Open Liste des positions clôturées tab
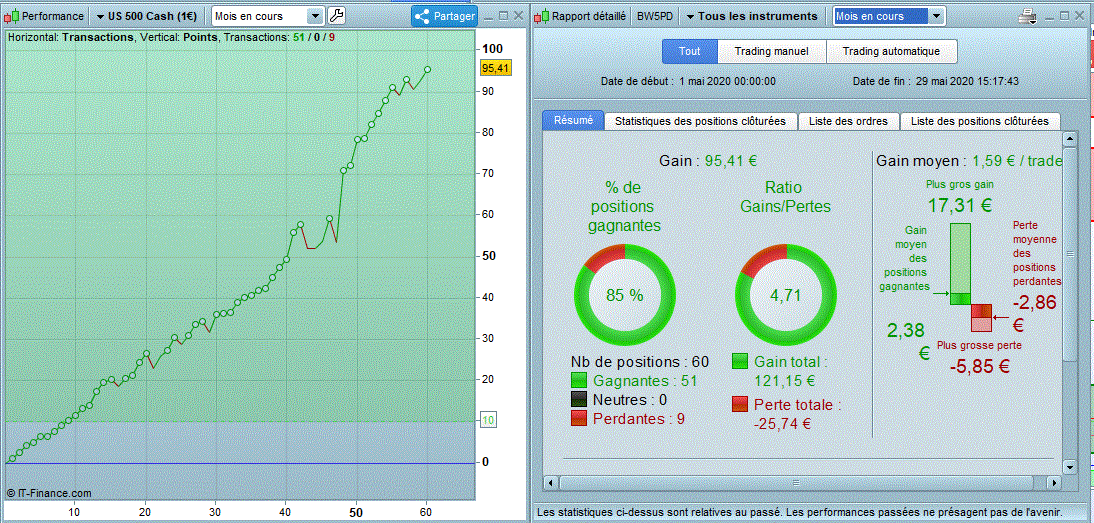Screen dimensions: 1094x523 click(x=980, y=121)
